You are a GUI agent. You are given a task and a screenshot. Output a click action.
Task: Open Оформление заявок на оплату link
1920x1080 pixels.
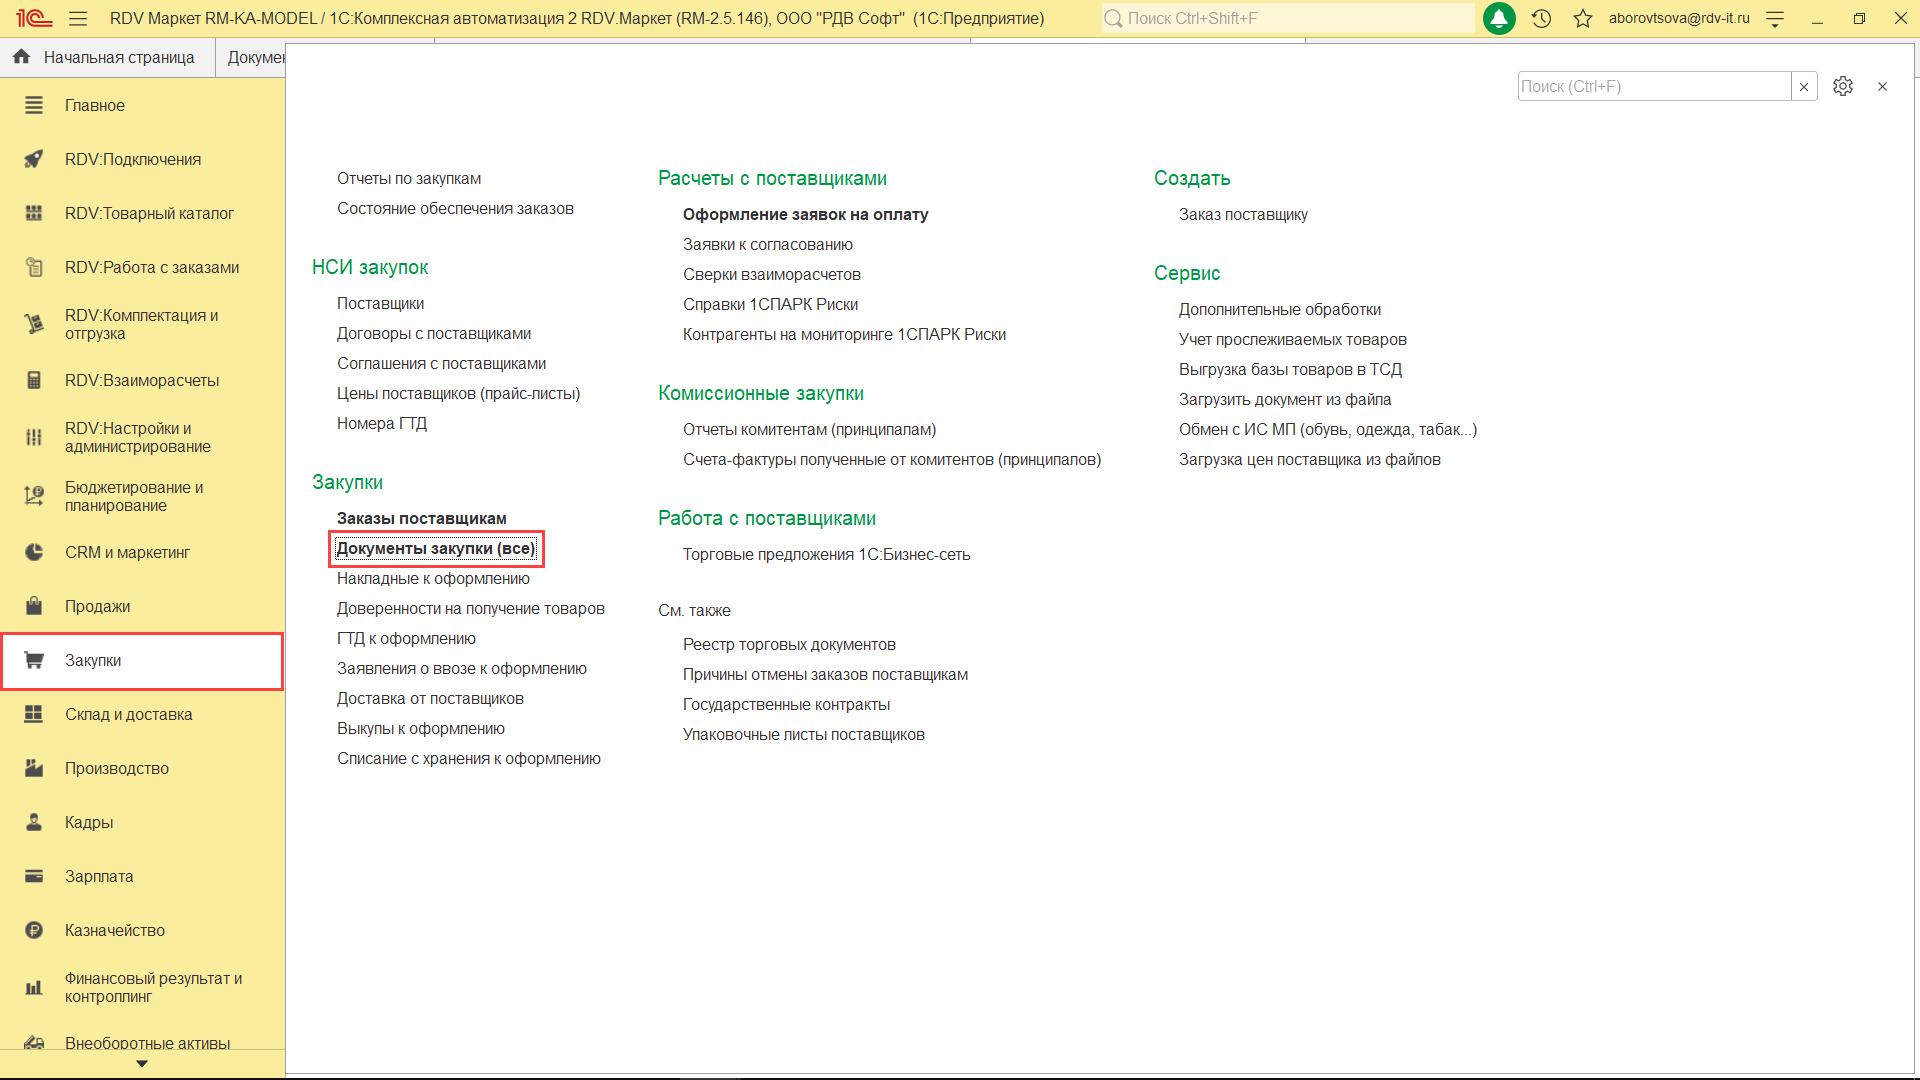pos(805,214)
